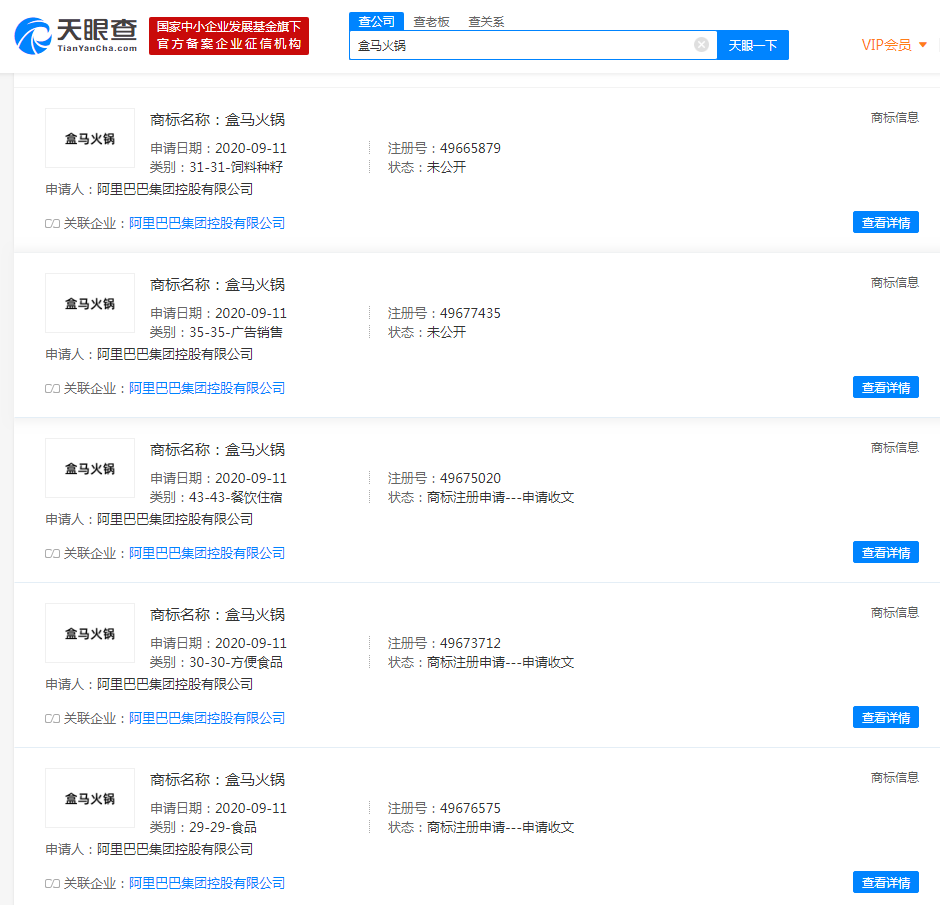Screen dimensions: 940x905
Task: Switch to the 查老板 tab
Action: point(432,20)
